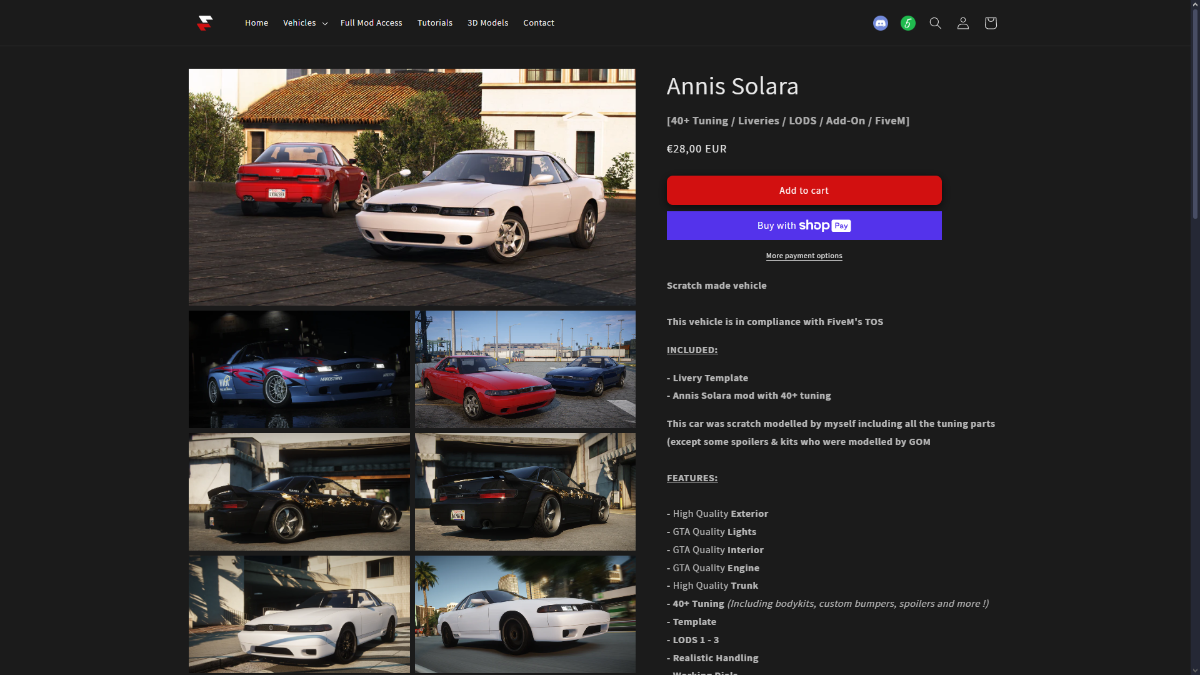Open the Contact page

(x=538, y=23)
